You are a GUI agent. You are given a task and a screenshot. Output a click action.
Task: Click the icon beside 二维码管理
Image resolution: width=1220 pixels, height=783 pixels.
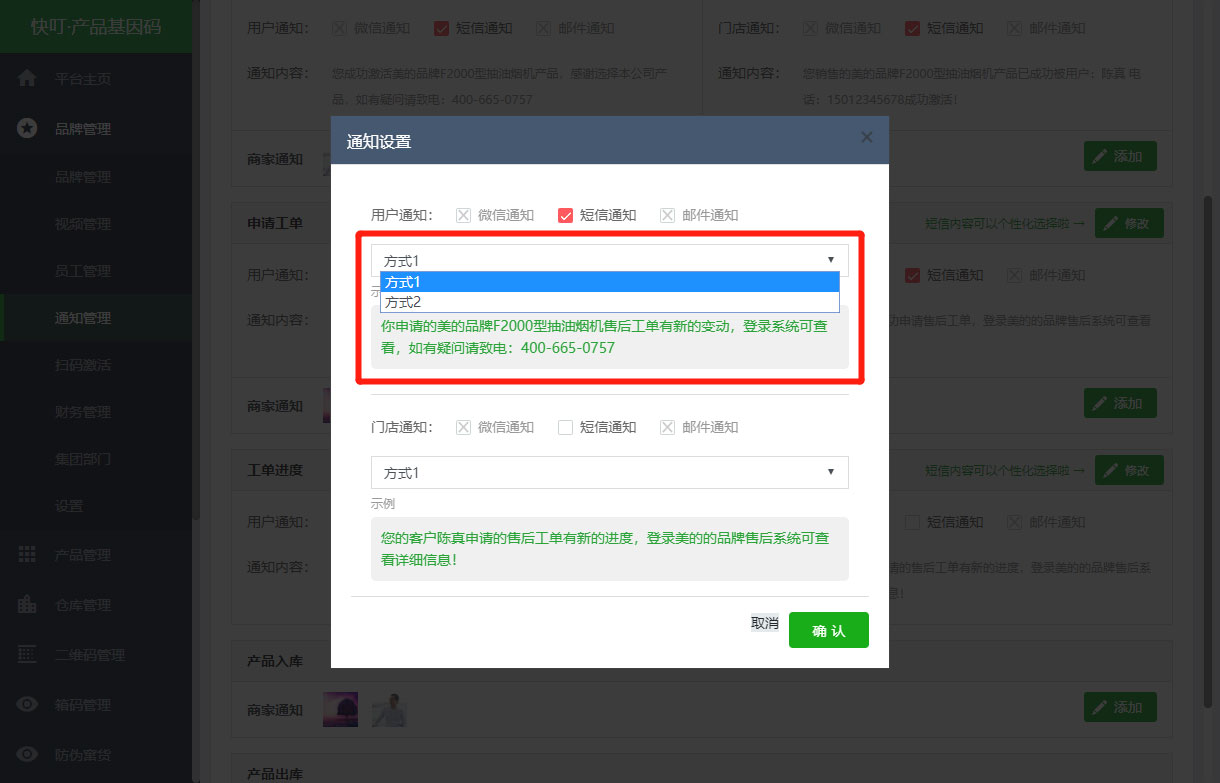pyautogui.click(x=27, y=654)
